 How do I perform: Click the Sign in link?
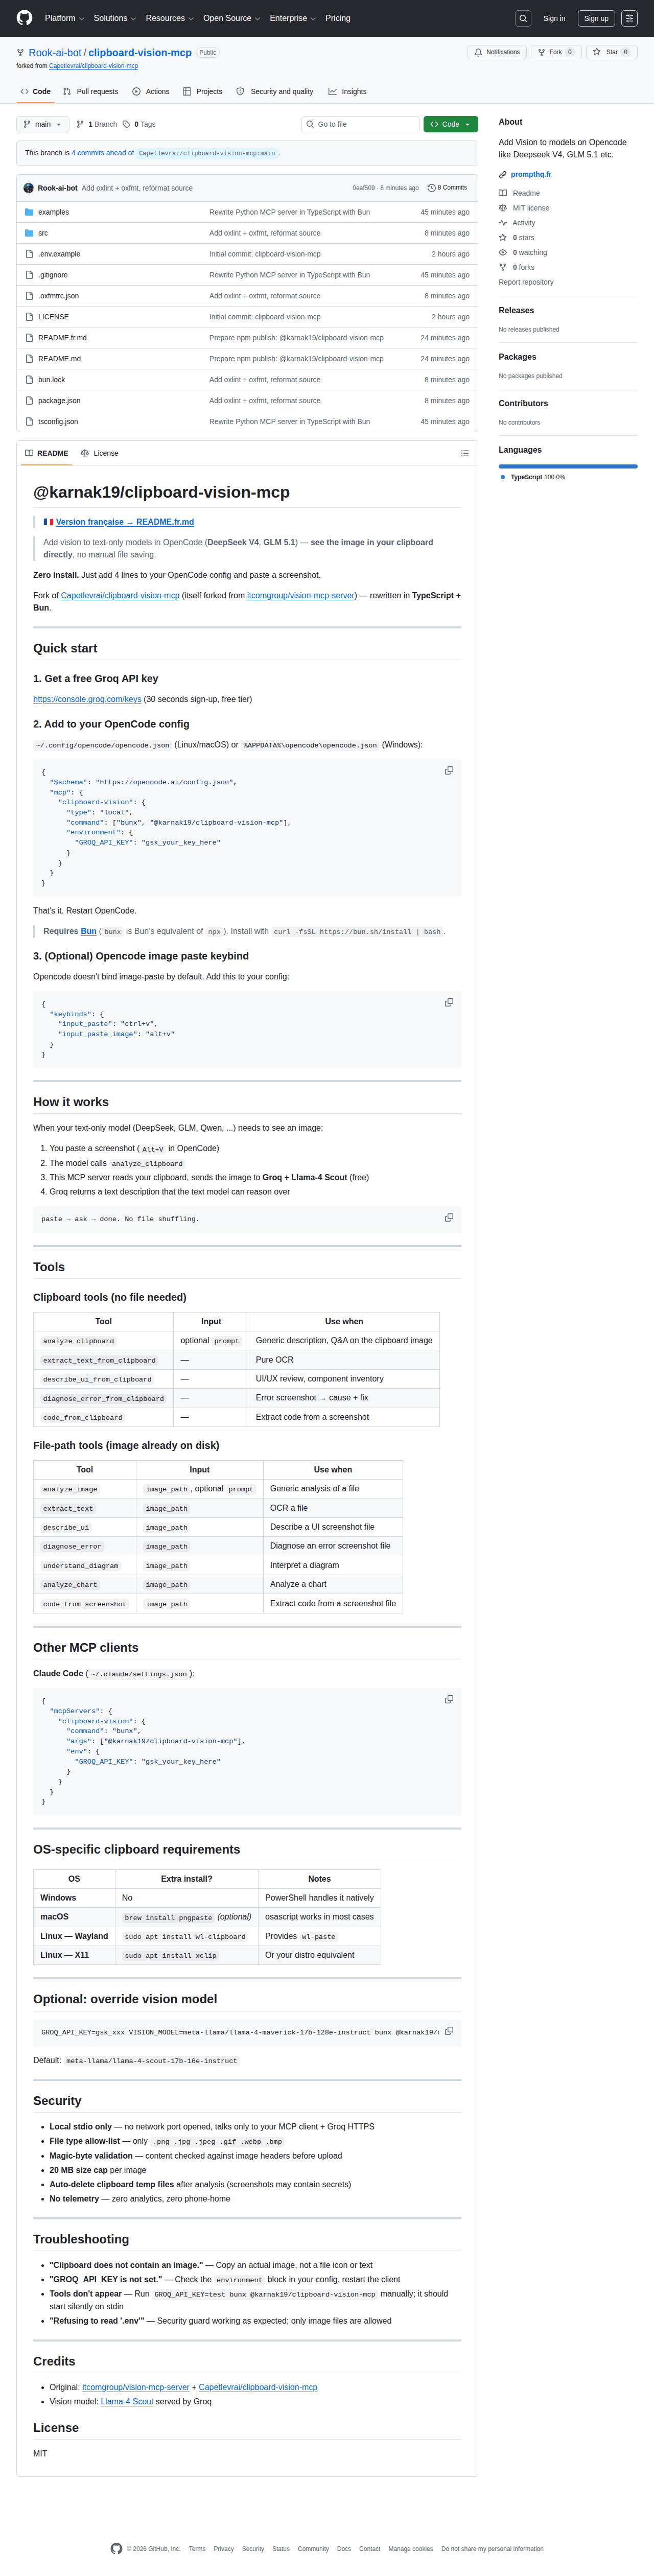(554, 18)
